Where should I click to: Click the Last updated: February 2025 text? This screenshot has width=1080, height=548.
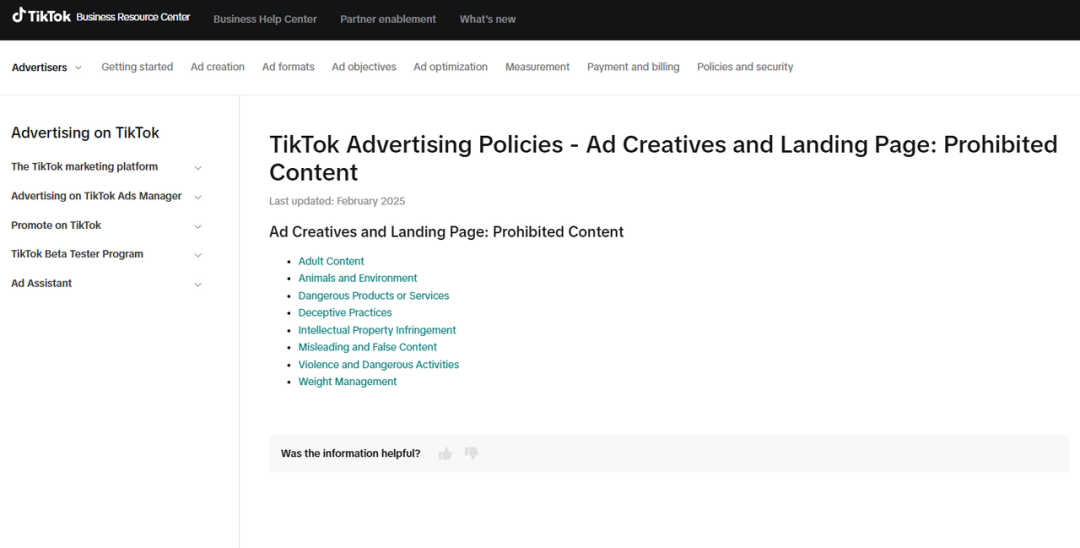coord(337,201)
